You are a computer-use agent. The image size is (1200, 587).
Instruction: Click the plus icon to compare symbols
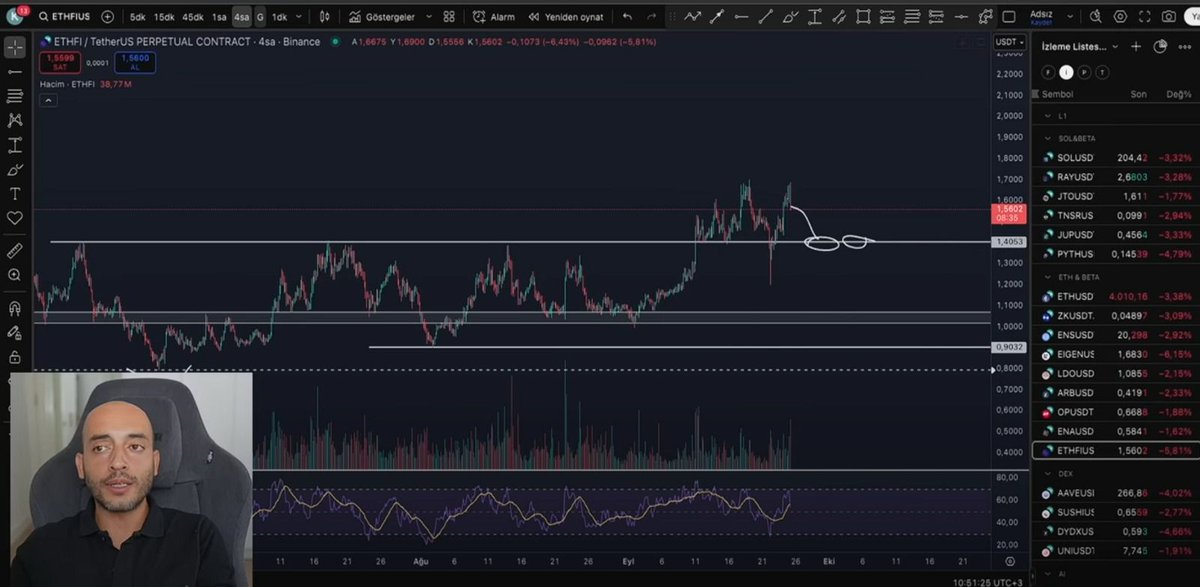tap(107, 17)
